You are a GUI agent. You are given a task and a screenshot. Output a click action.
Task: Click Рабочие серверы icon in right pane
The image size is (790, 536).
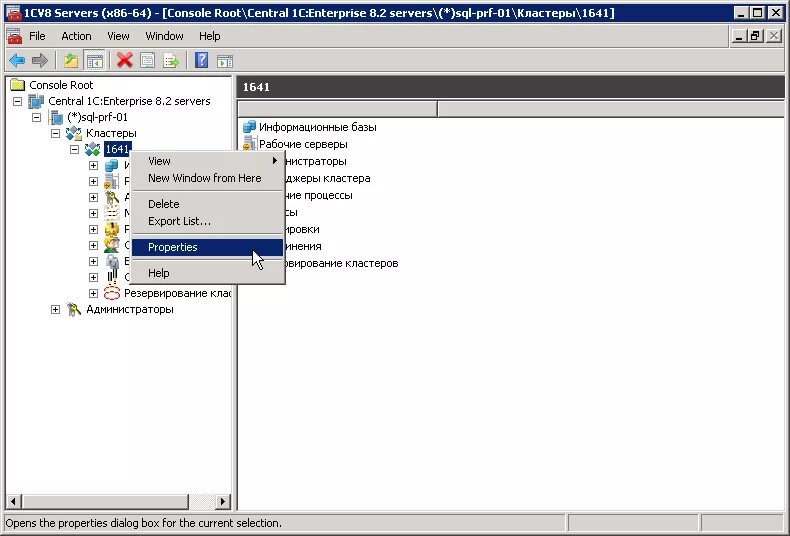pos(249,144)
